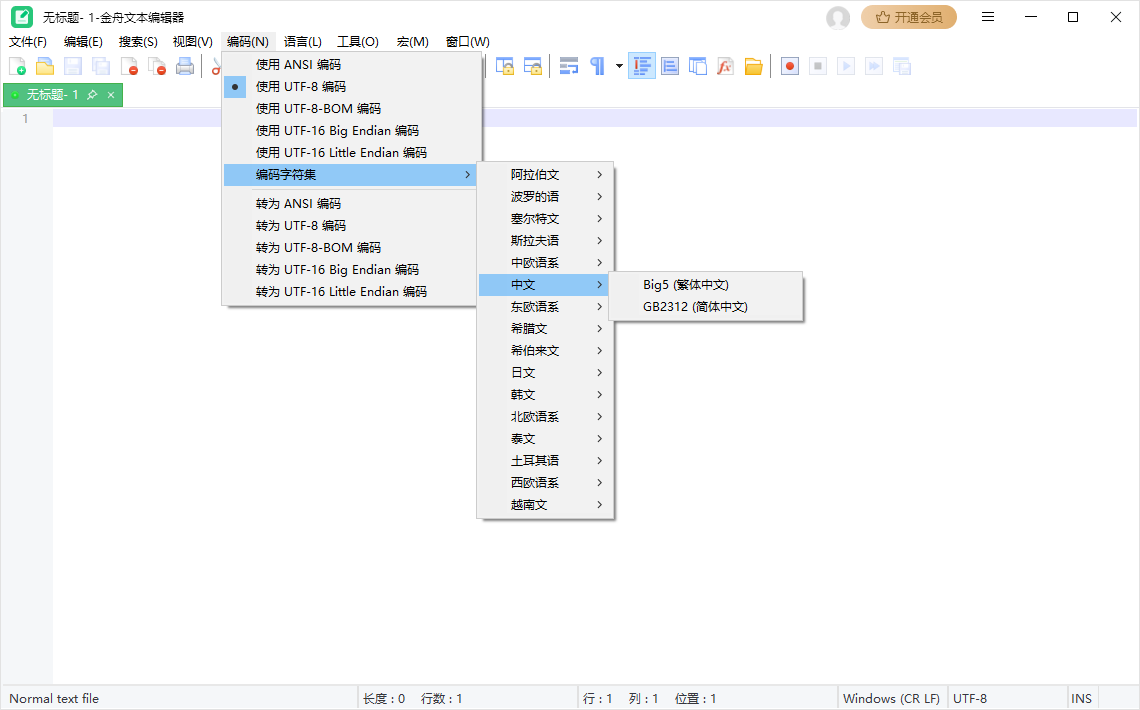
Task: Select 使用 UTF-8 编码 radio option
Action: click(x=350, y=86)
